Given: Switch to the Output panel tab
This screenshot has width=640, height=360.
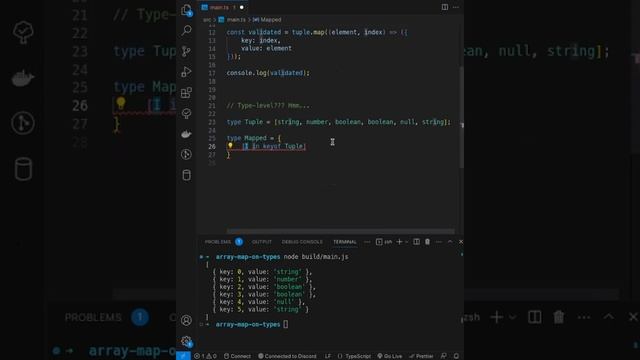Looking at the screenshot, I should [x=262, y=242].
